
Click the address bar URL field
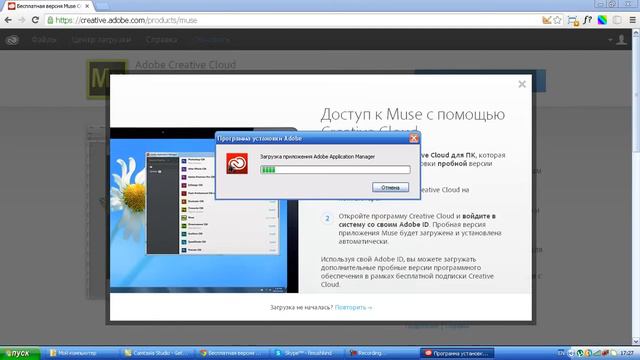[x=292, y=20]
